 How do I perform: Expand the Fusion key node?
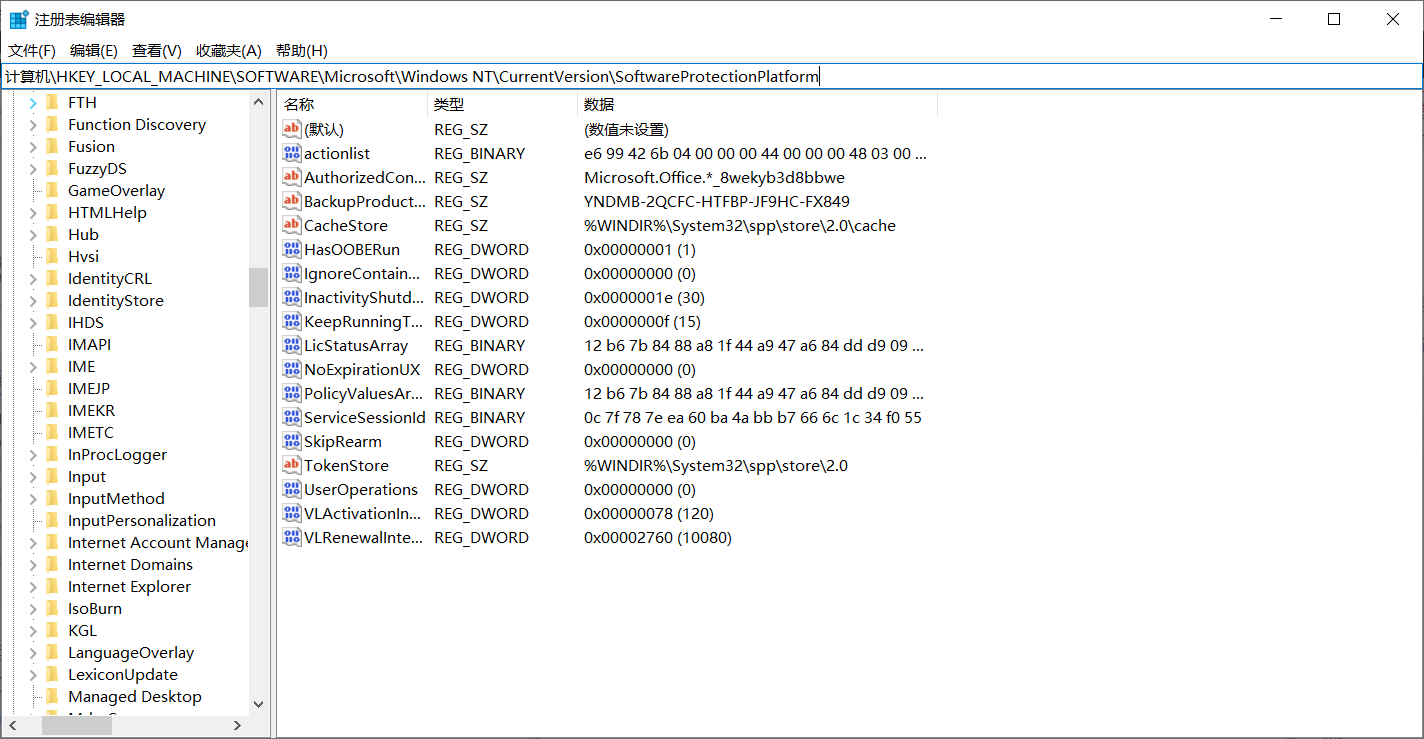[x=32, y=146]
